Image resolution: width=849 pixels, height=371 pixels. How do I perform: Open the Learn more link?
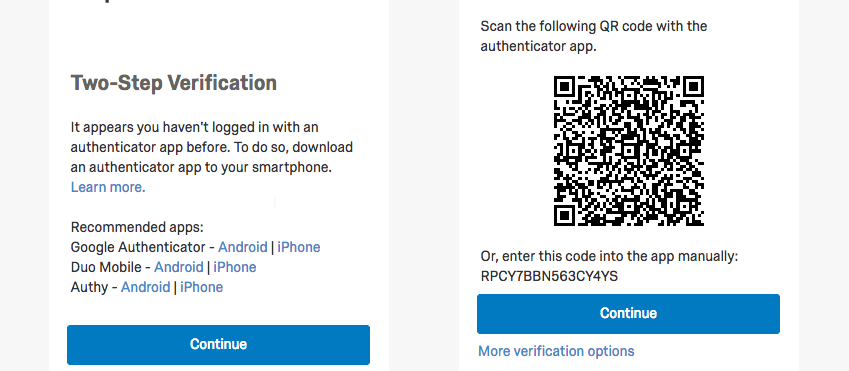[x=108, y=187]
